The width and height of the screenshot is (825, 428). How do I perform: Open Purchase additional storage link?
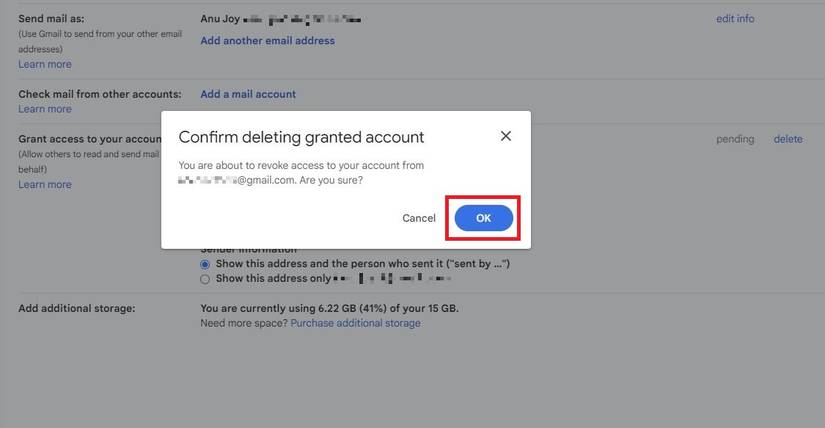(x=355, y=323)
